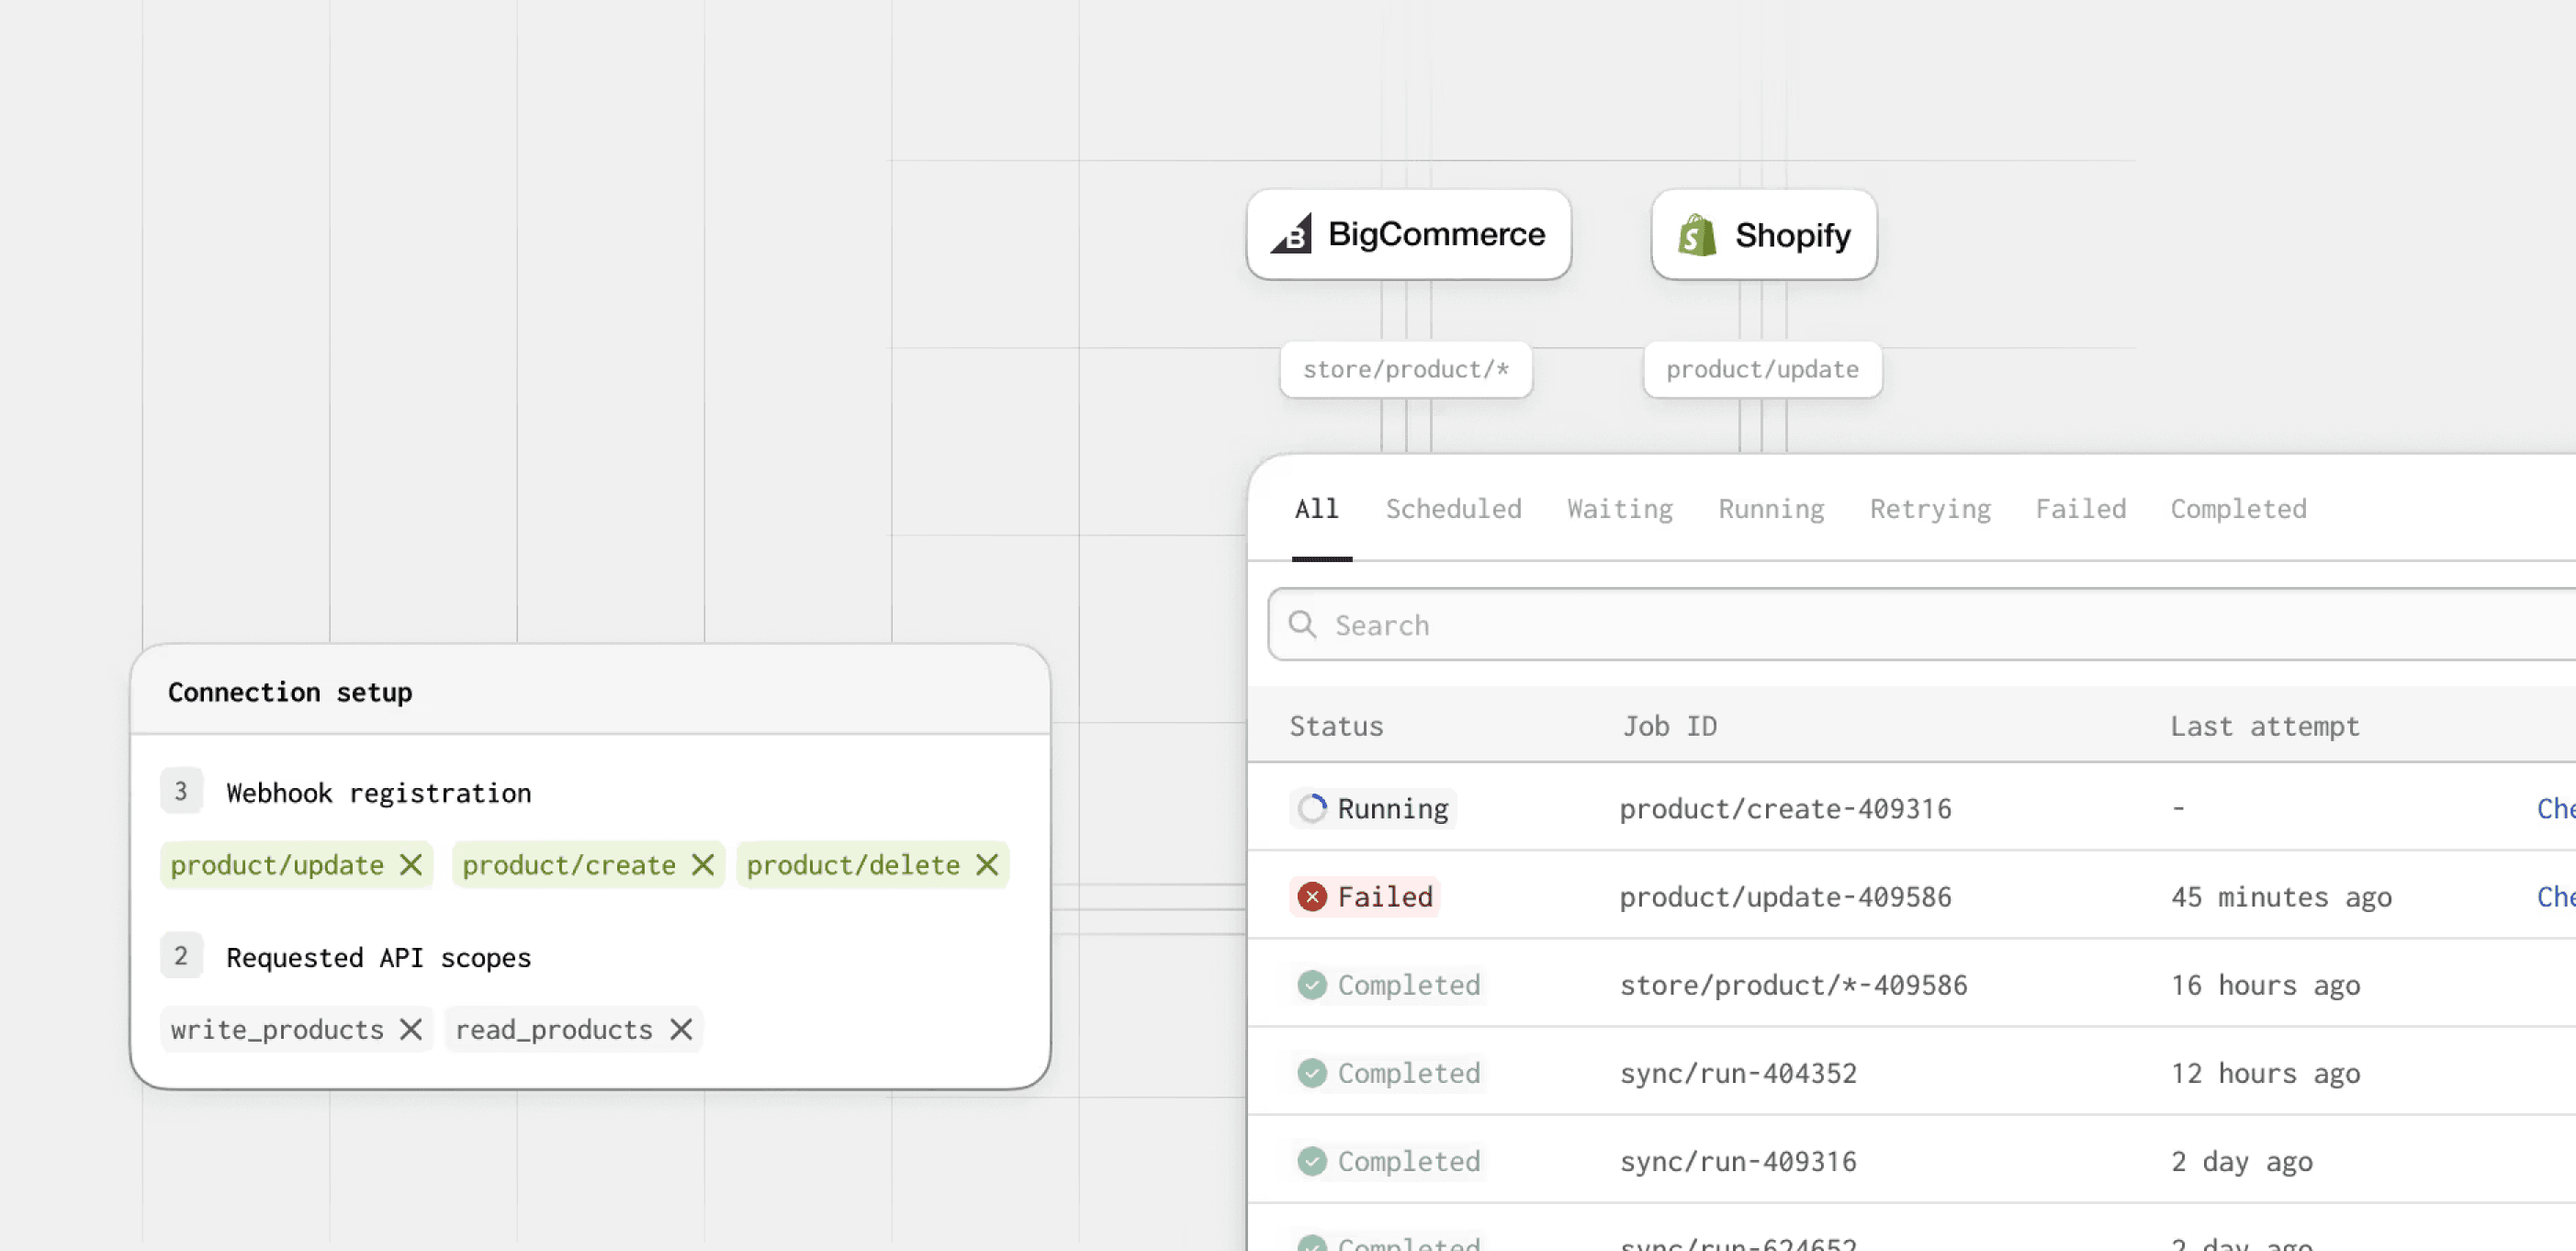
Task: Show the Completed jobs tab
Action: click(2238, 509)
